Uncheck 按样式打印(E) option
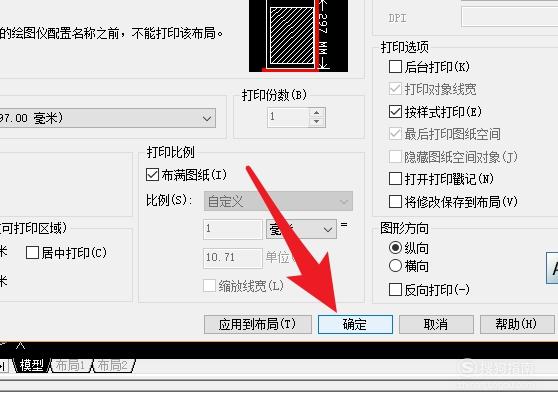This screenshot has height=414, width=558. pyautogui.click(x=395, y=112)
